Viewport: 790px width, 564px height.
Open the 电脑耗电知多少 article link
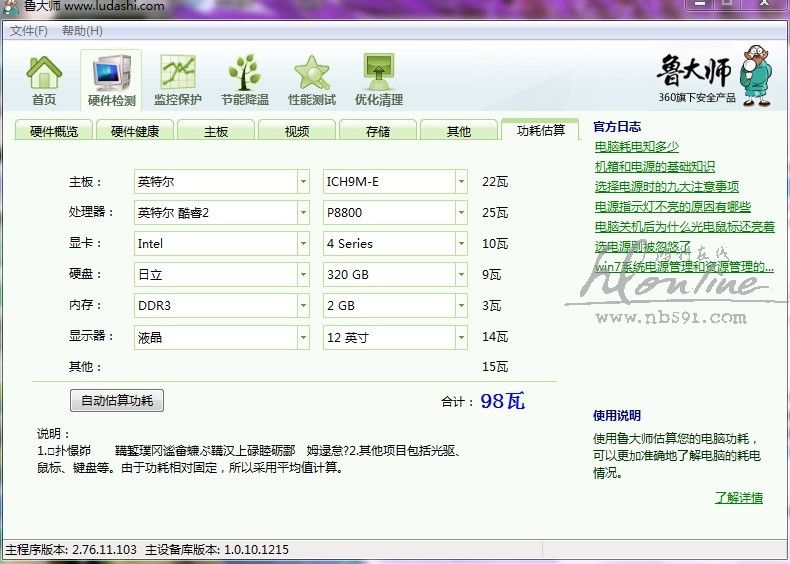coord(636,147)
